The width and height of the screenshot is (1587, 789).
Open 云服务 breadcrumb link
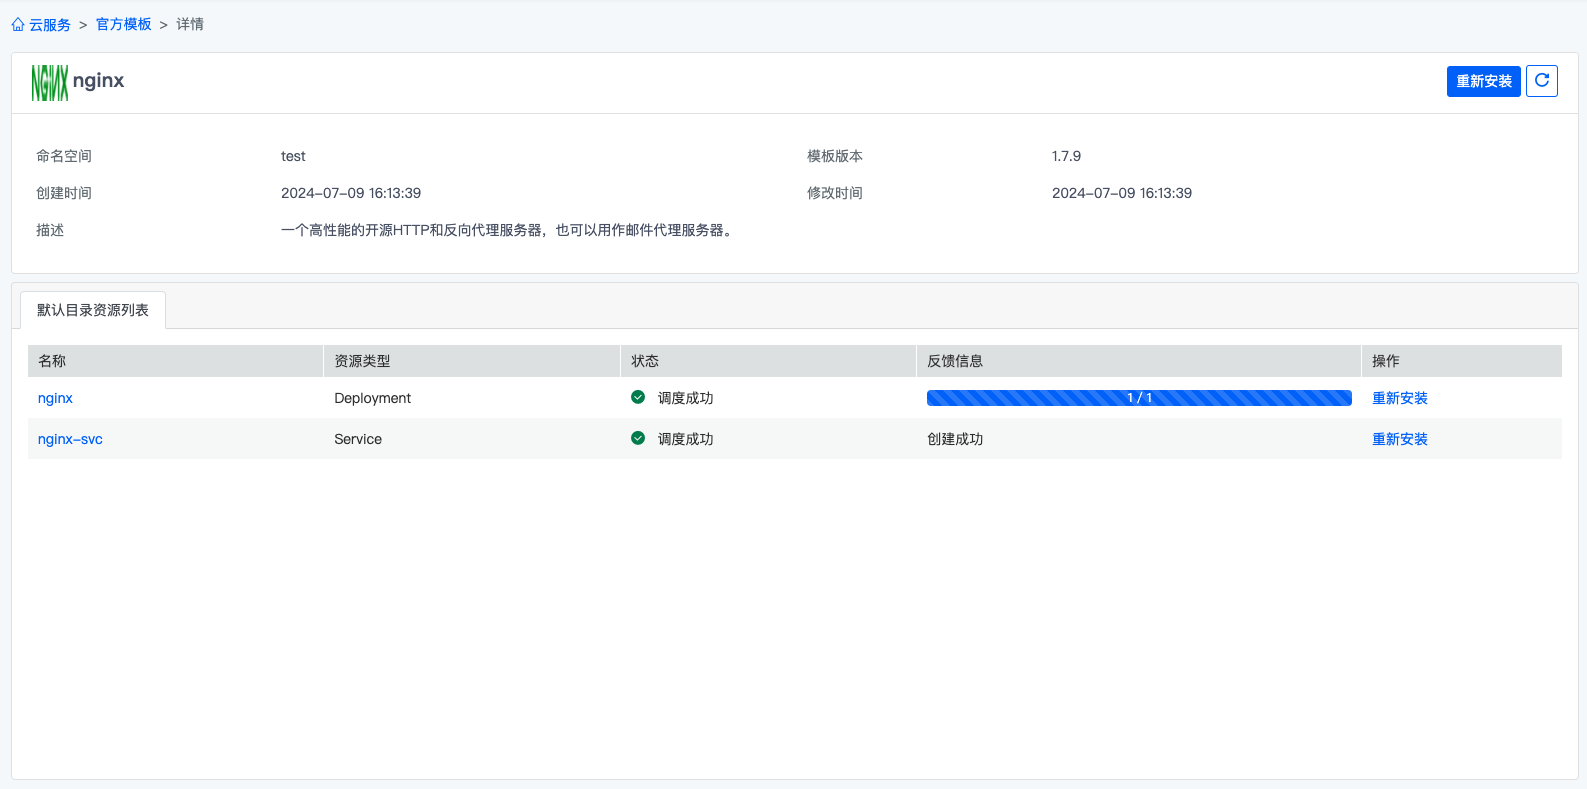point(50,24)
